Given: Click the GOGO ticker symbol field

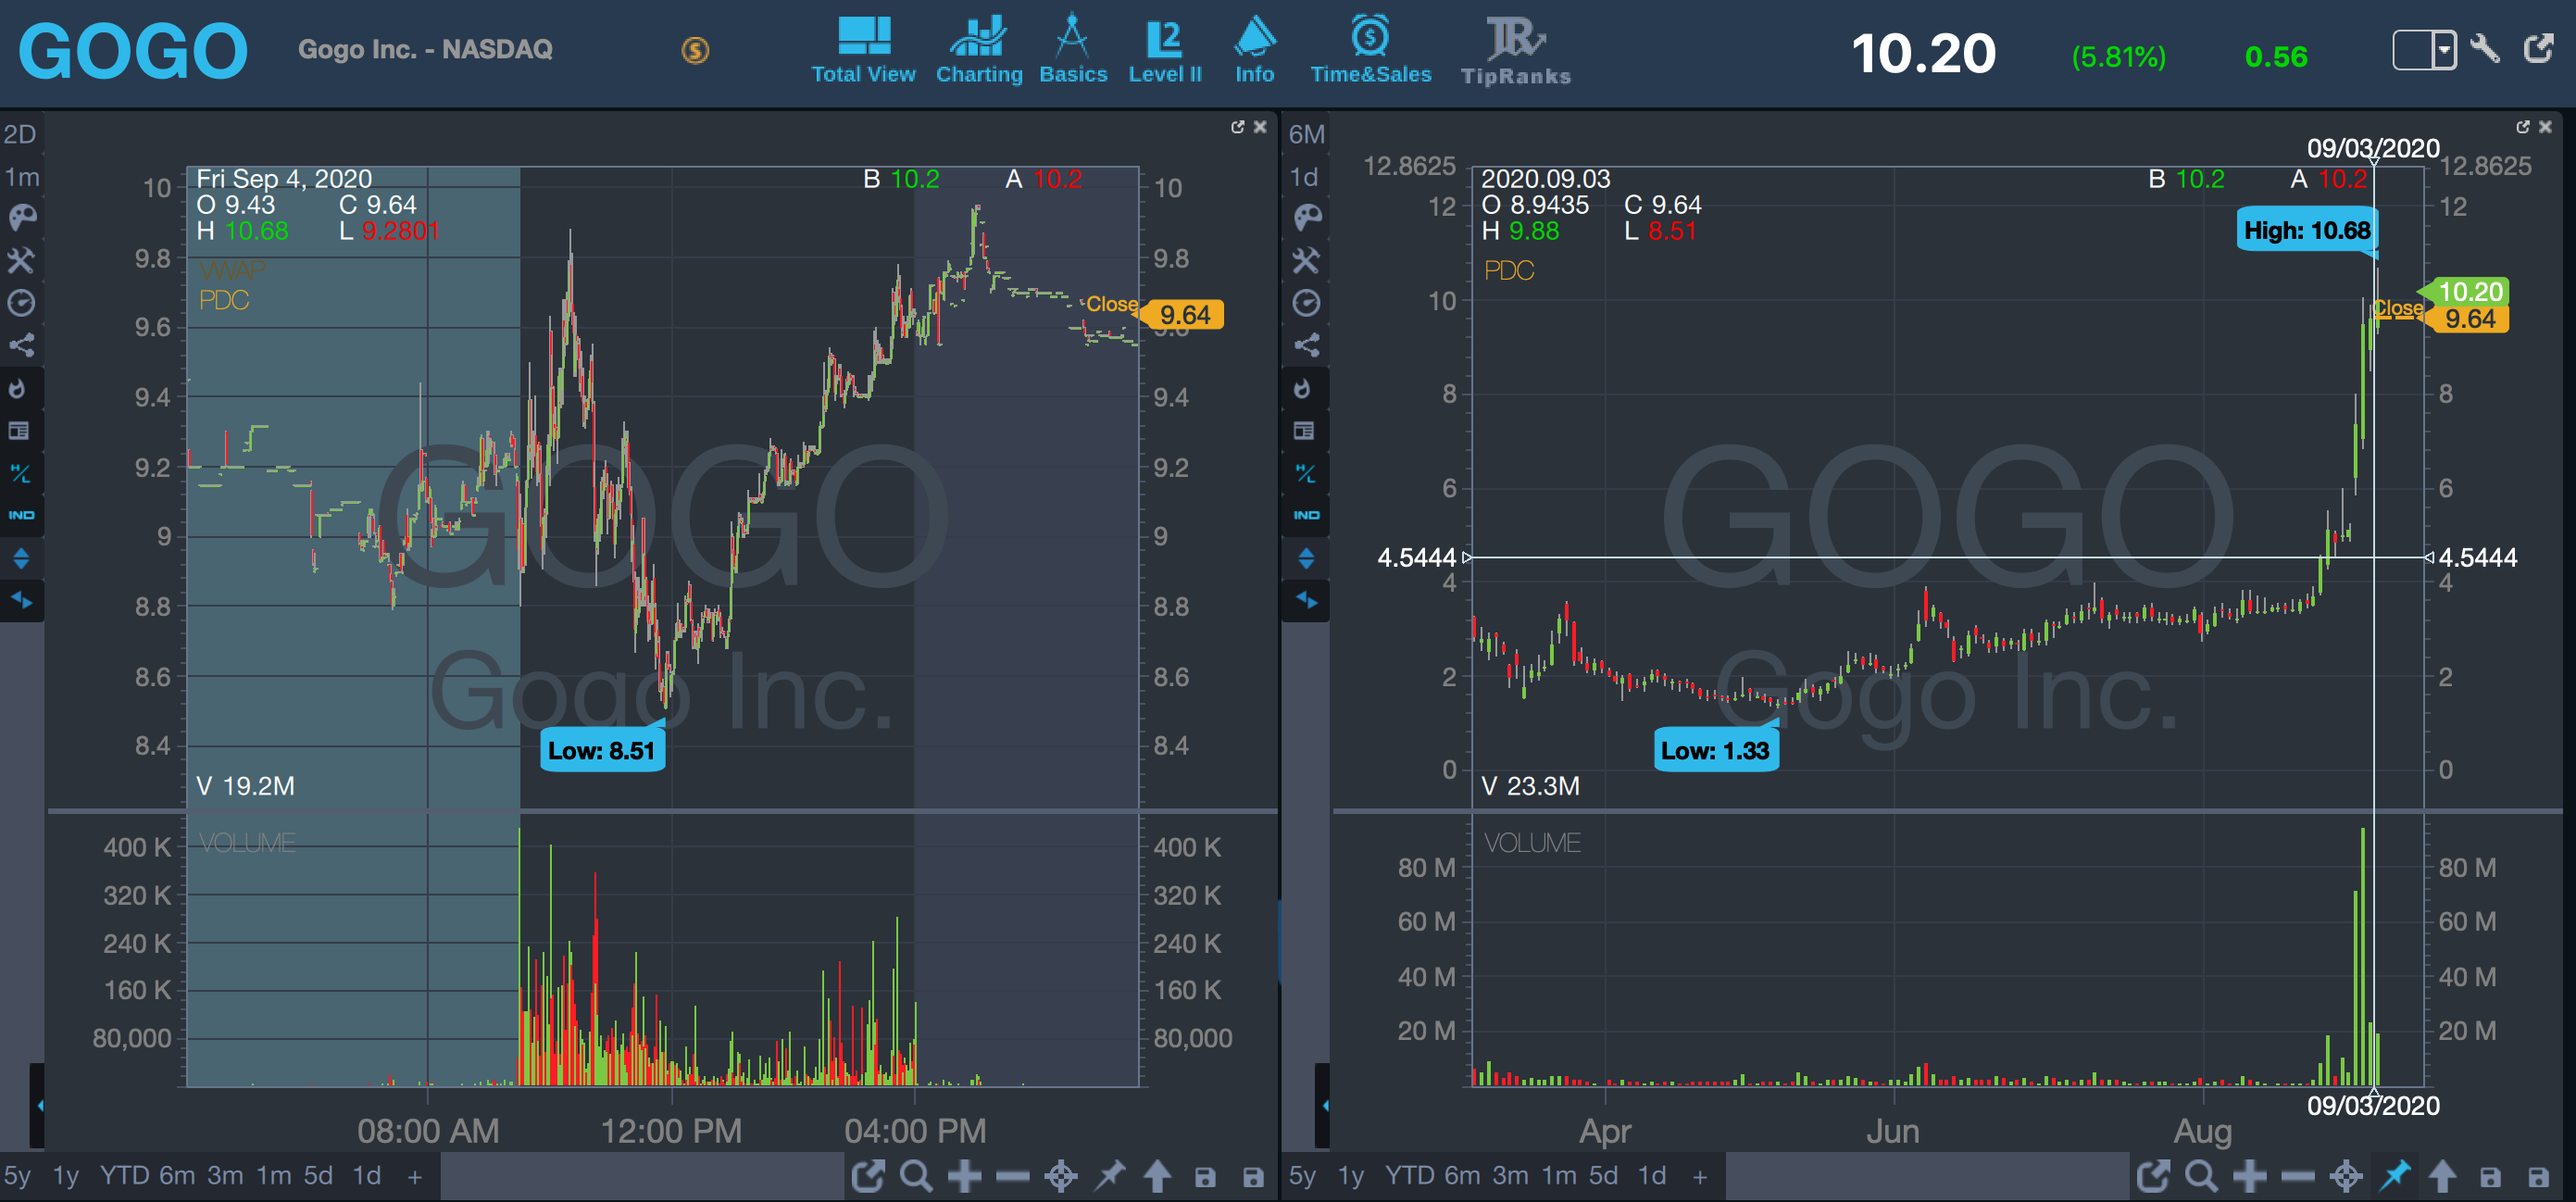Looking at the screenshot, I should tap(133, 51).
